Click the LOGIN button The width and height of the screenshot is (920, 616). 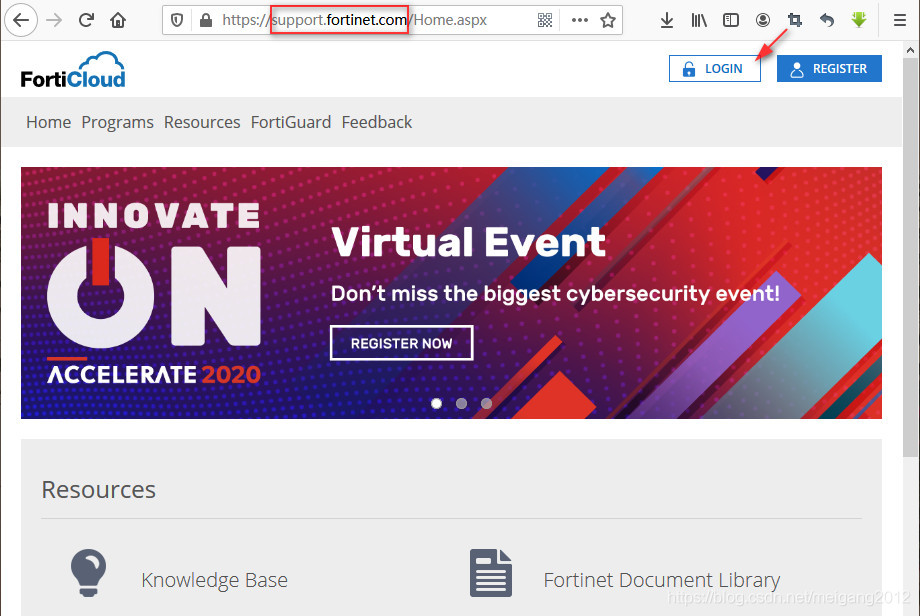(x=715, y=69)
